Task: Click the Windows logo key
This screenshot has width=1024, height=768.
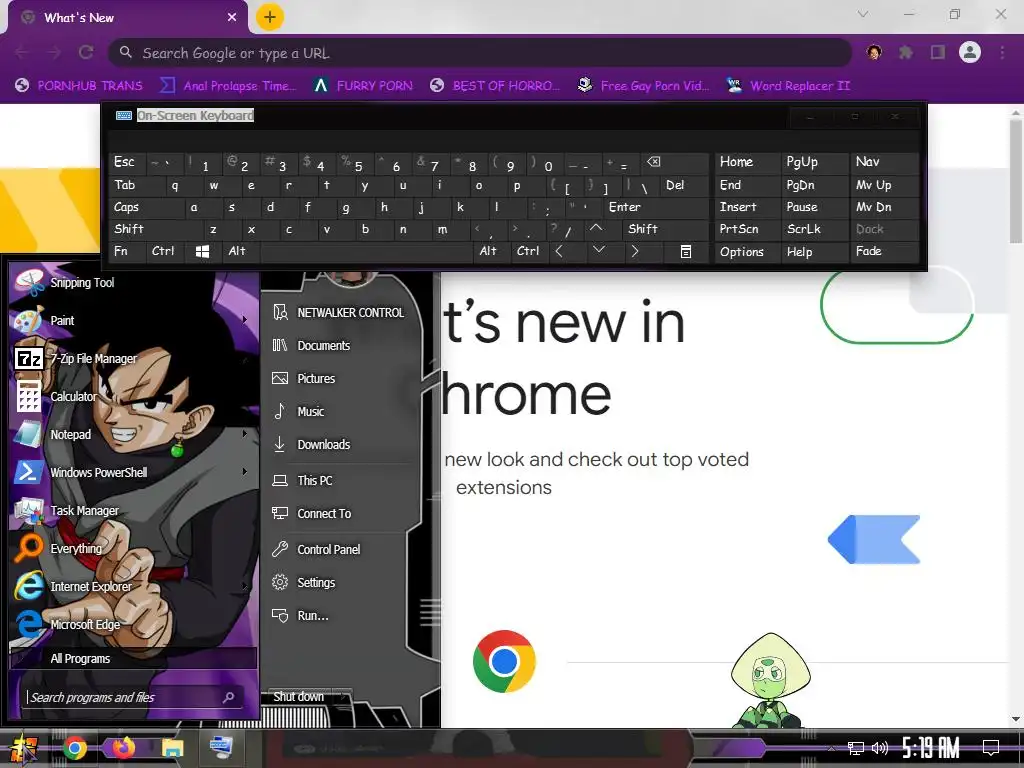Action: point(203,251)
